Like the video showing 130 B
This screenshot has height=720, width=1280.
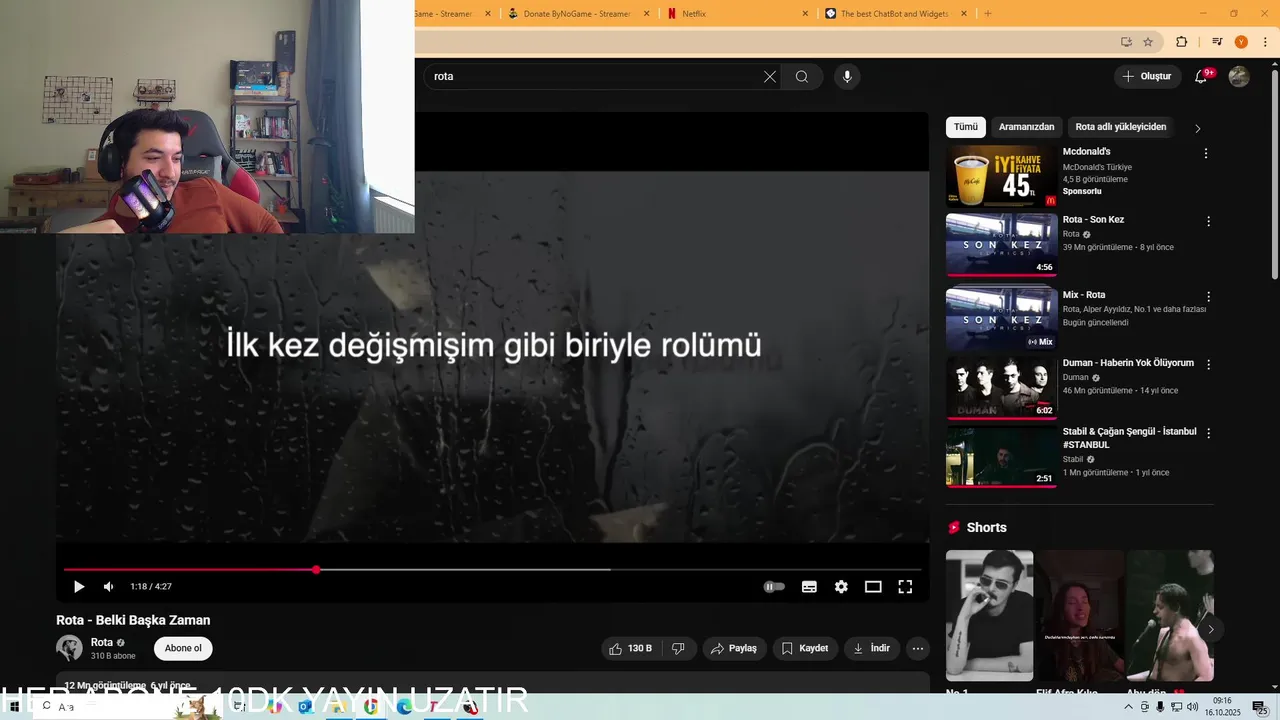(630, 648)
